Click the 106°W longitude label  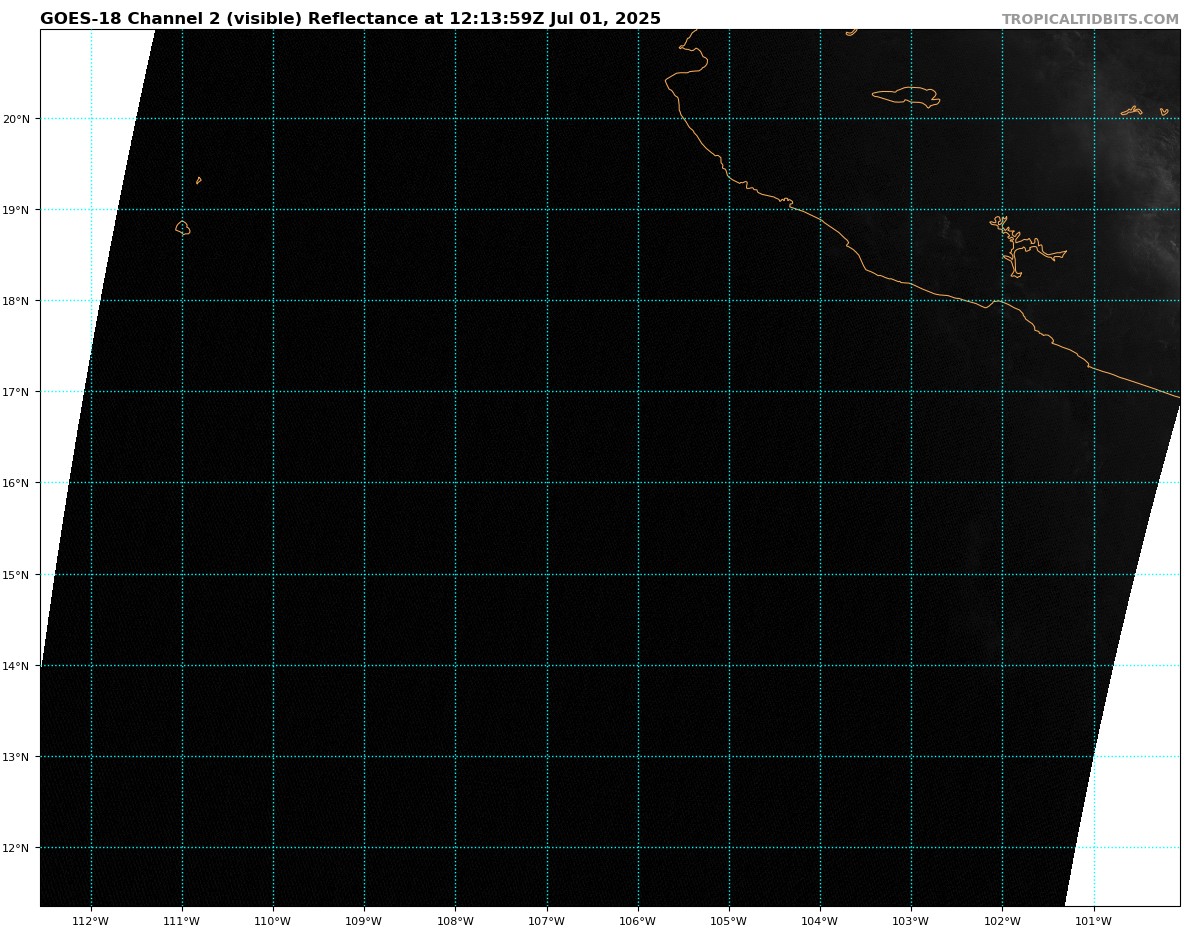point(638,921)
